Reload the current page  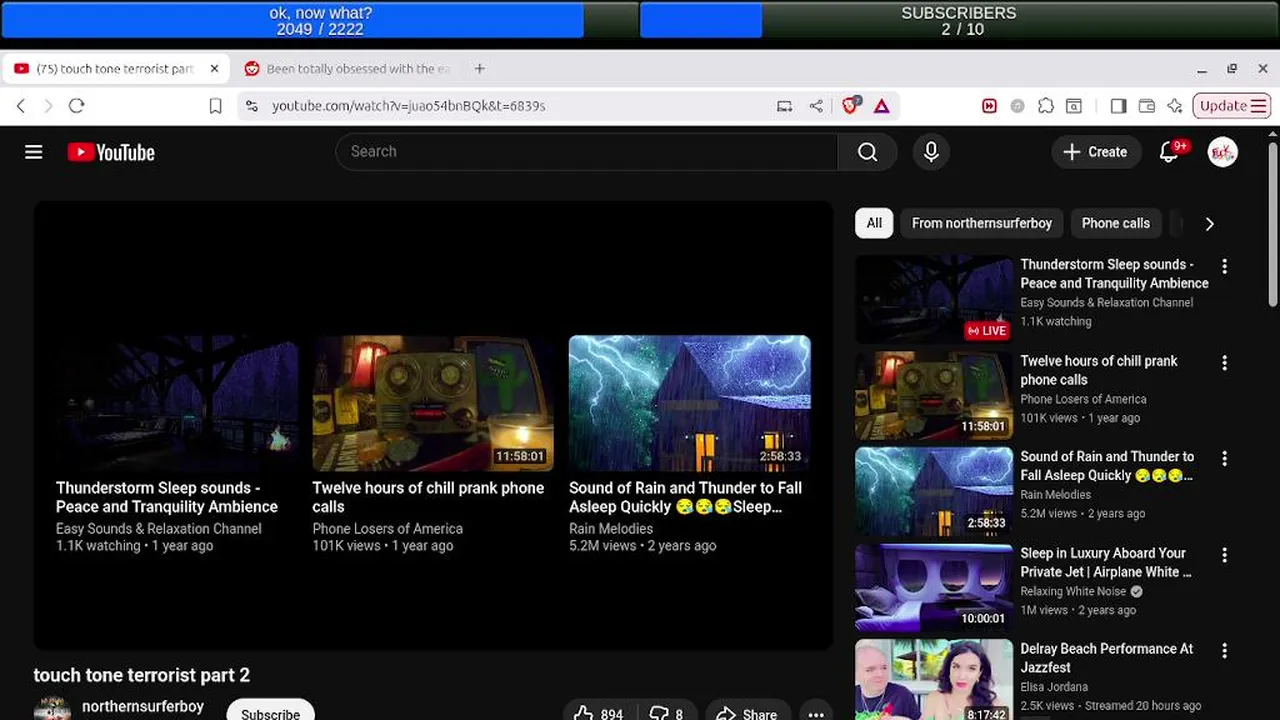(x=76, y=106)
